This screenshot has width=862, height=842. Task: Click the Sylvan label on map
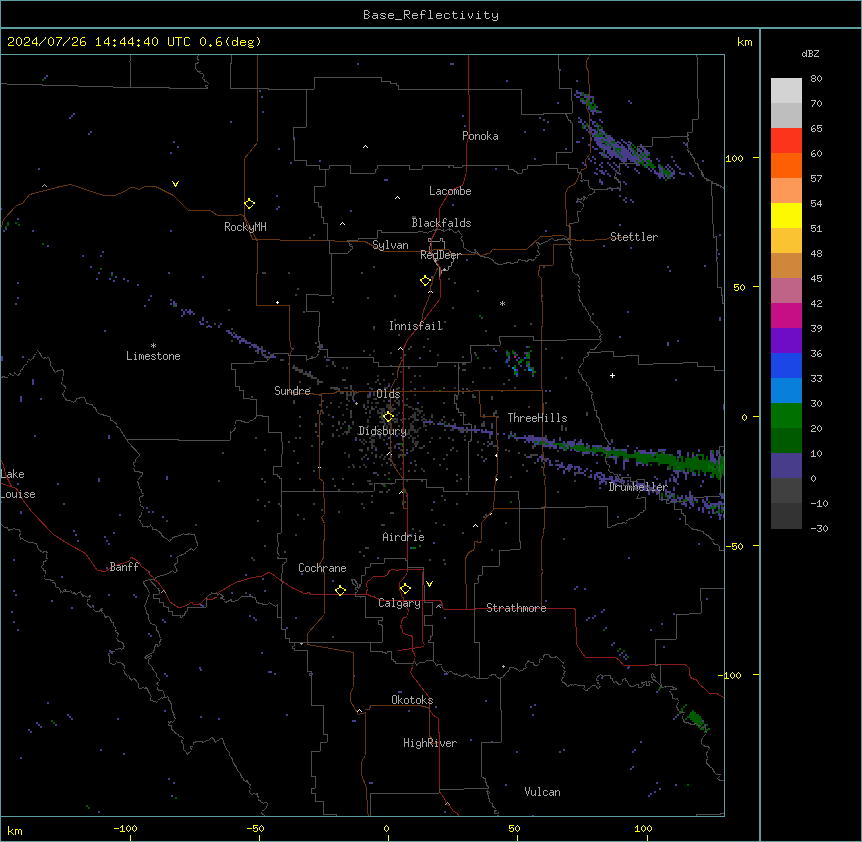pos(390,245)
